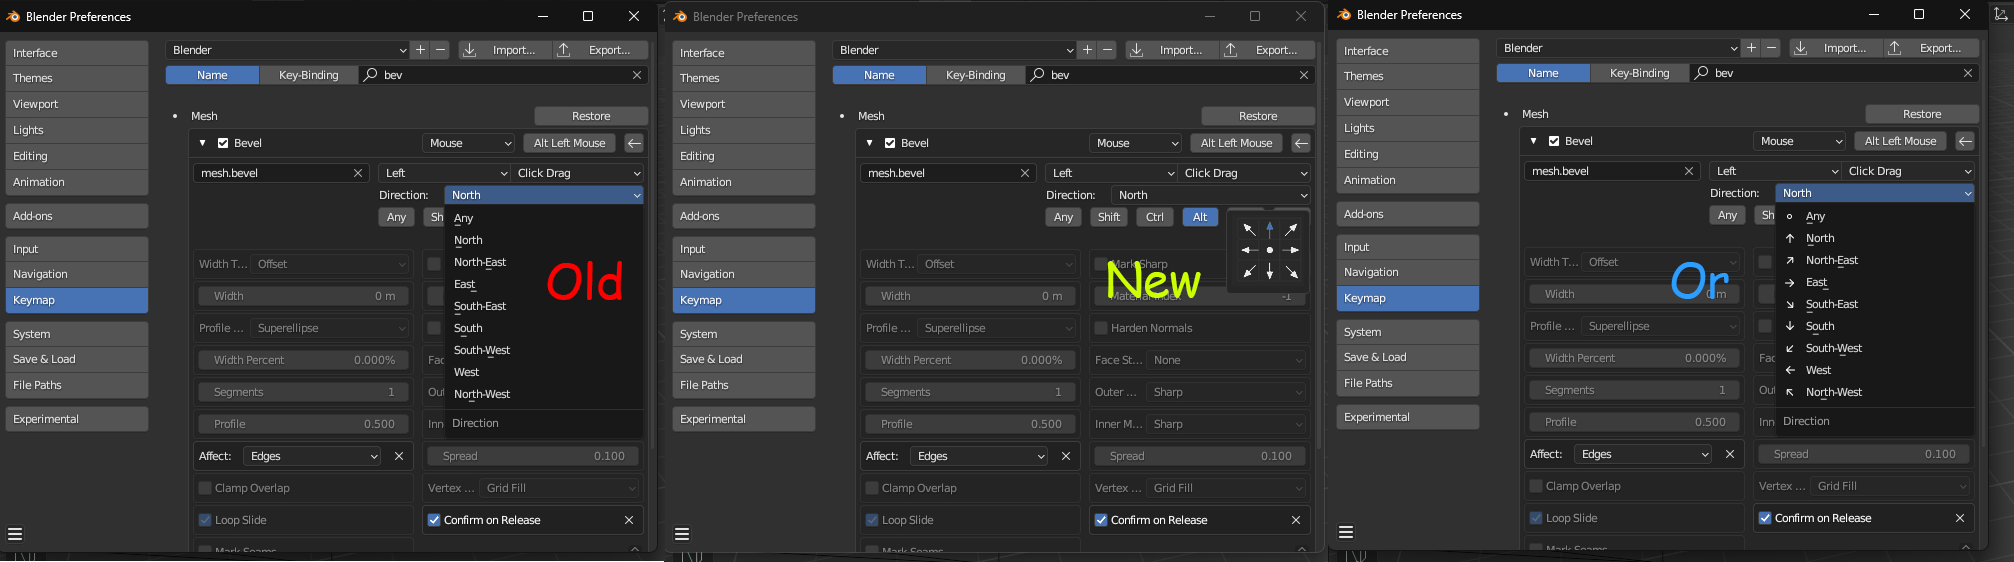Collapse the Bevel disclosure triangle in the Old window

[x=202, y=143]
